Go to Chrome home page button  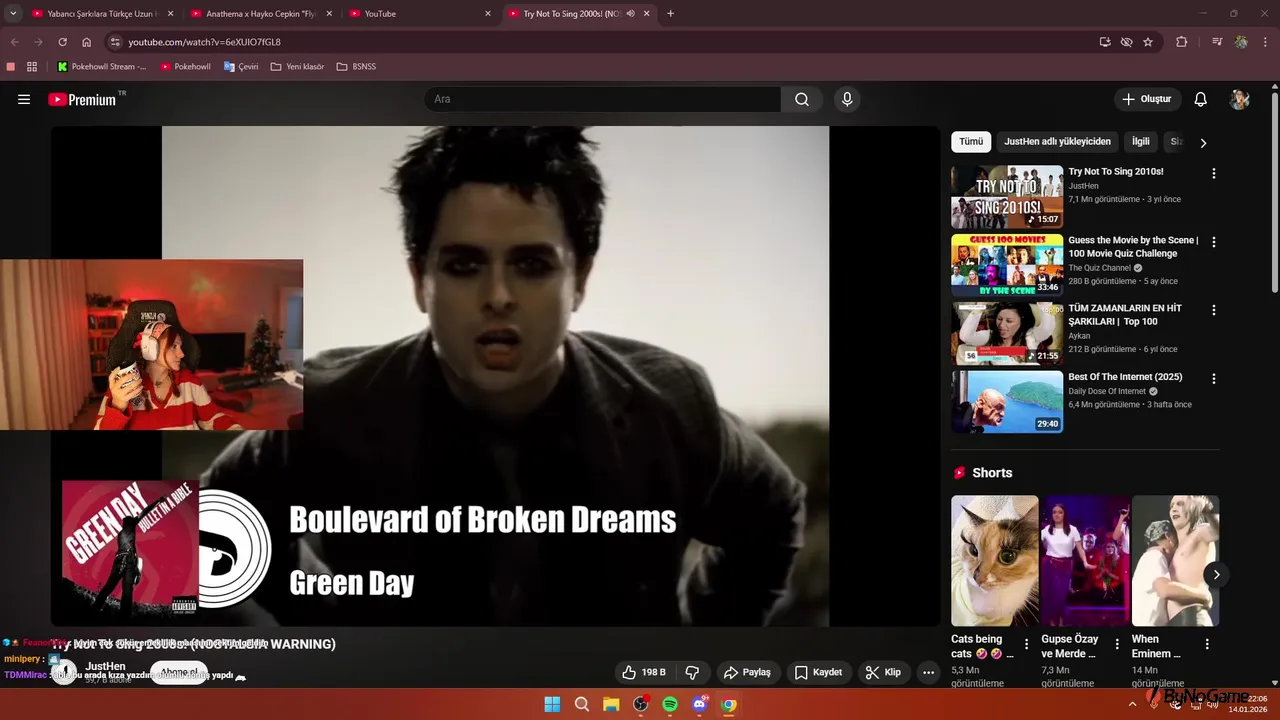click(x=87, y=42)
